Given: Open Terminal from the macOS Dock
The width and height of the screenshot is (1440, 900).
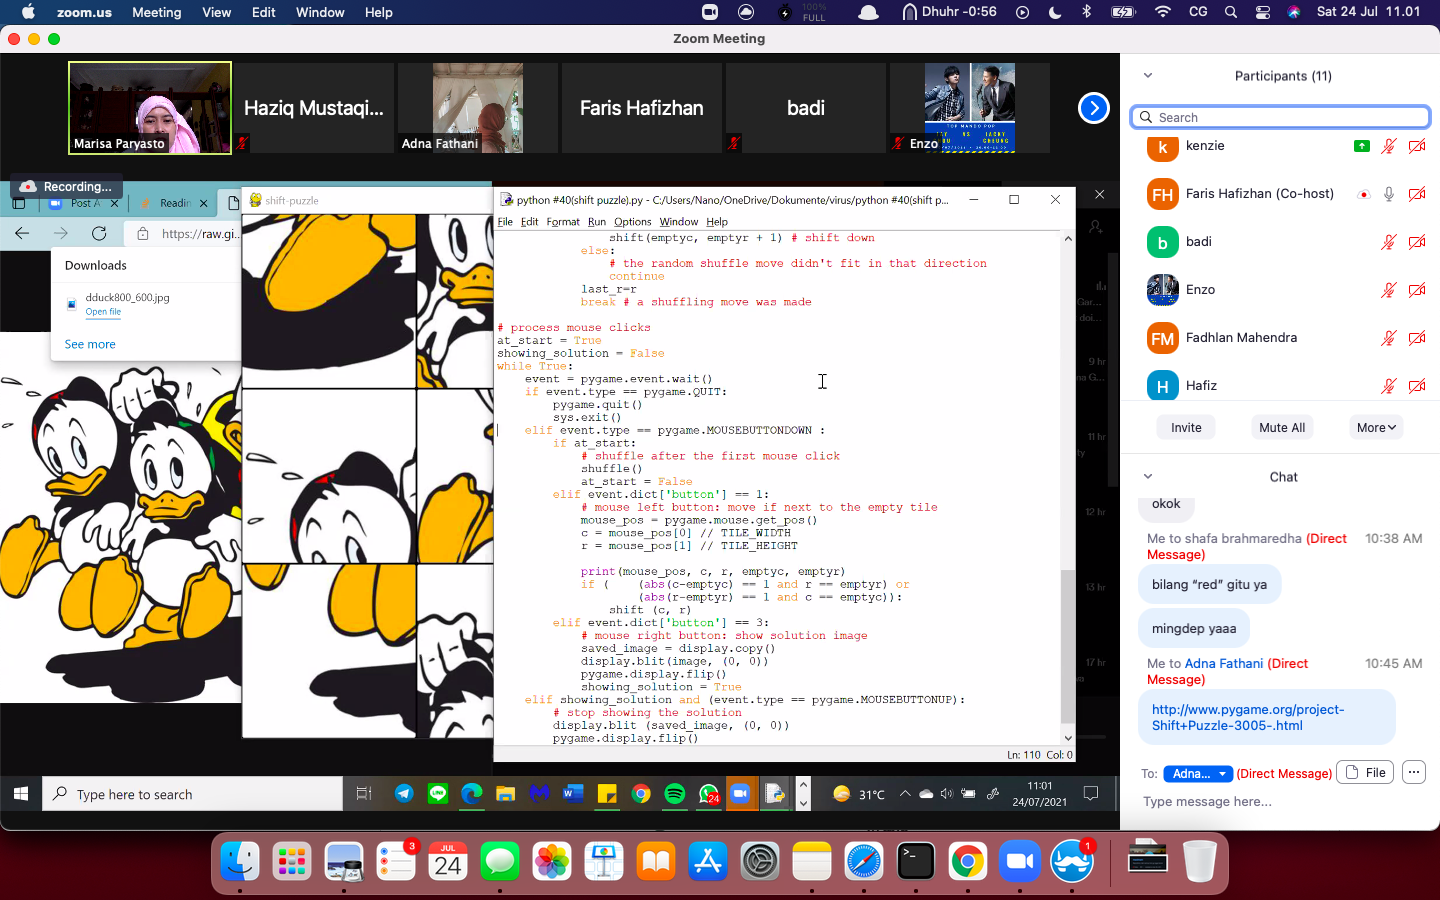Looking at the screenshot, I should pyautogui.click(x=916, y=861).
